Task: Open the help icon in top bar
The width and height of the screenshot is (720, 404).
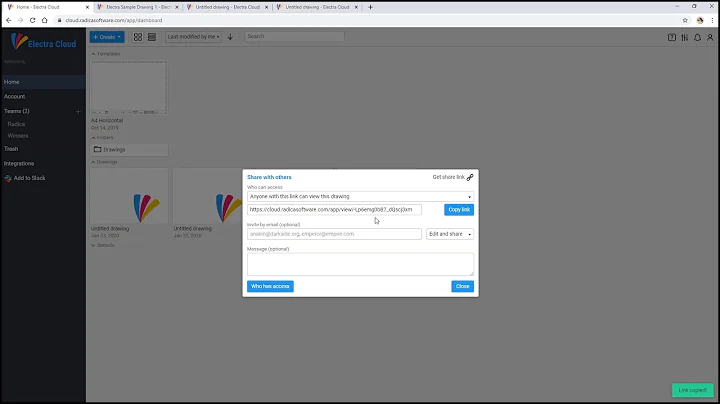Action: click(672, 38)
